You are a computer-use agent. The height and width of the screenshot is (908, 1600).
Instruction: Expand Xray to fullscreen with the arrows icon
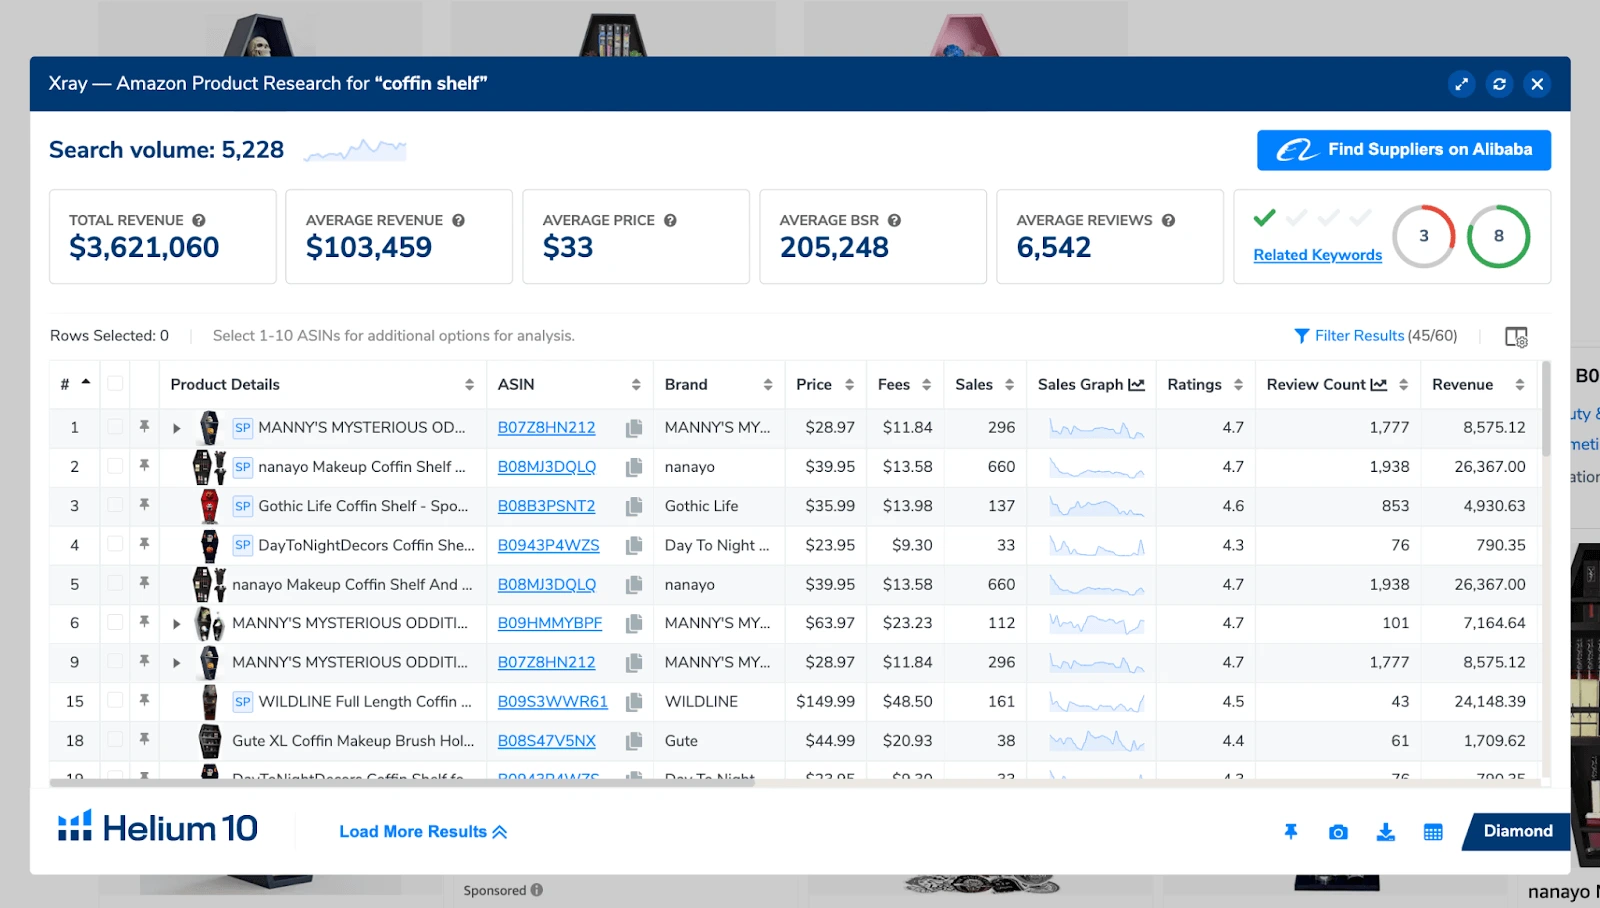pos(1462,84)
